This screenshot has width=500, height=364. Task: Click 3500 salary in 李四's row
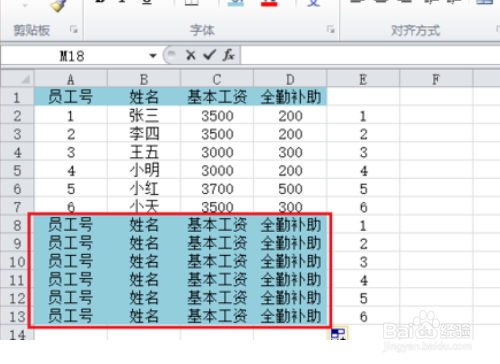click(x=217, y=134)
